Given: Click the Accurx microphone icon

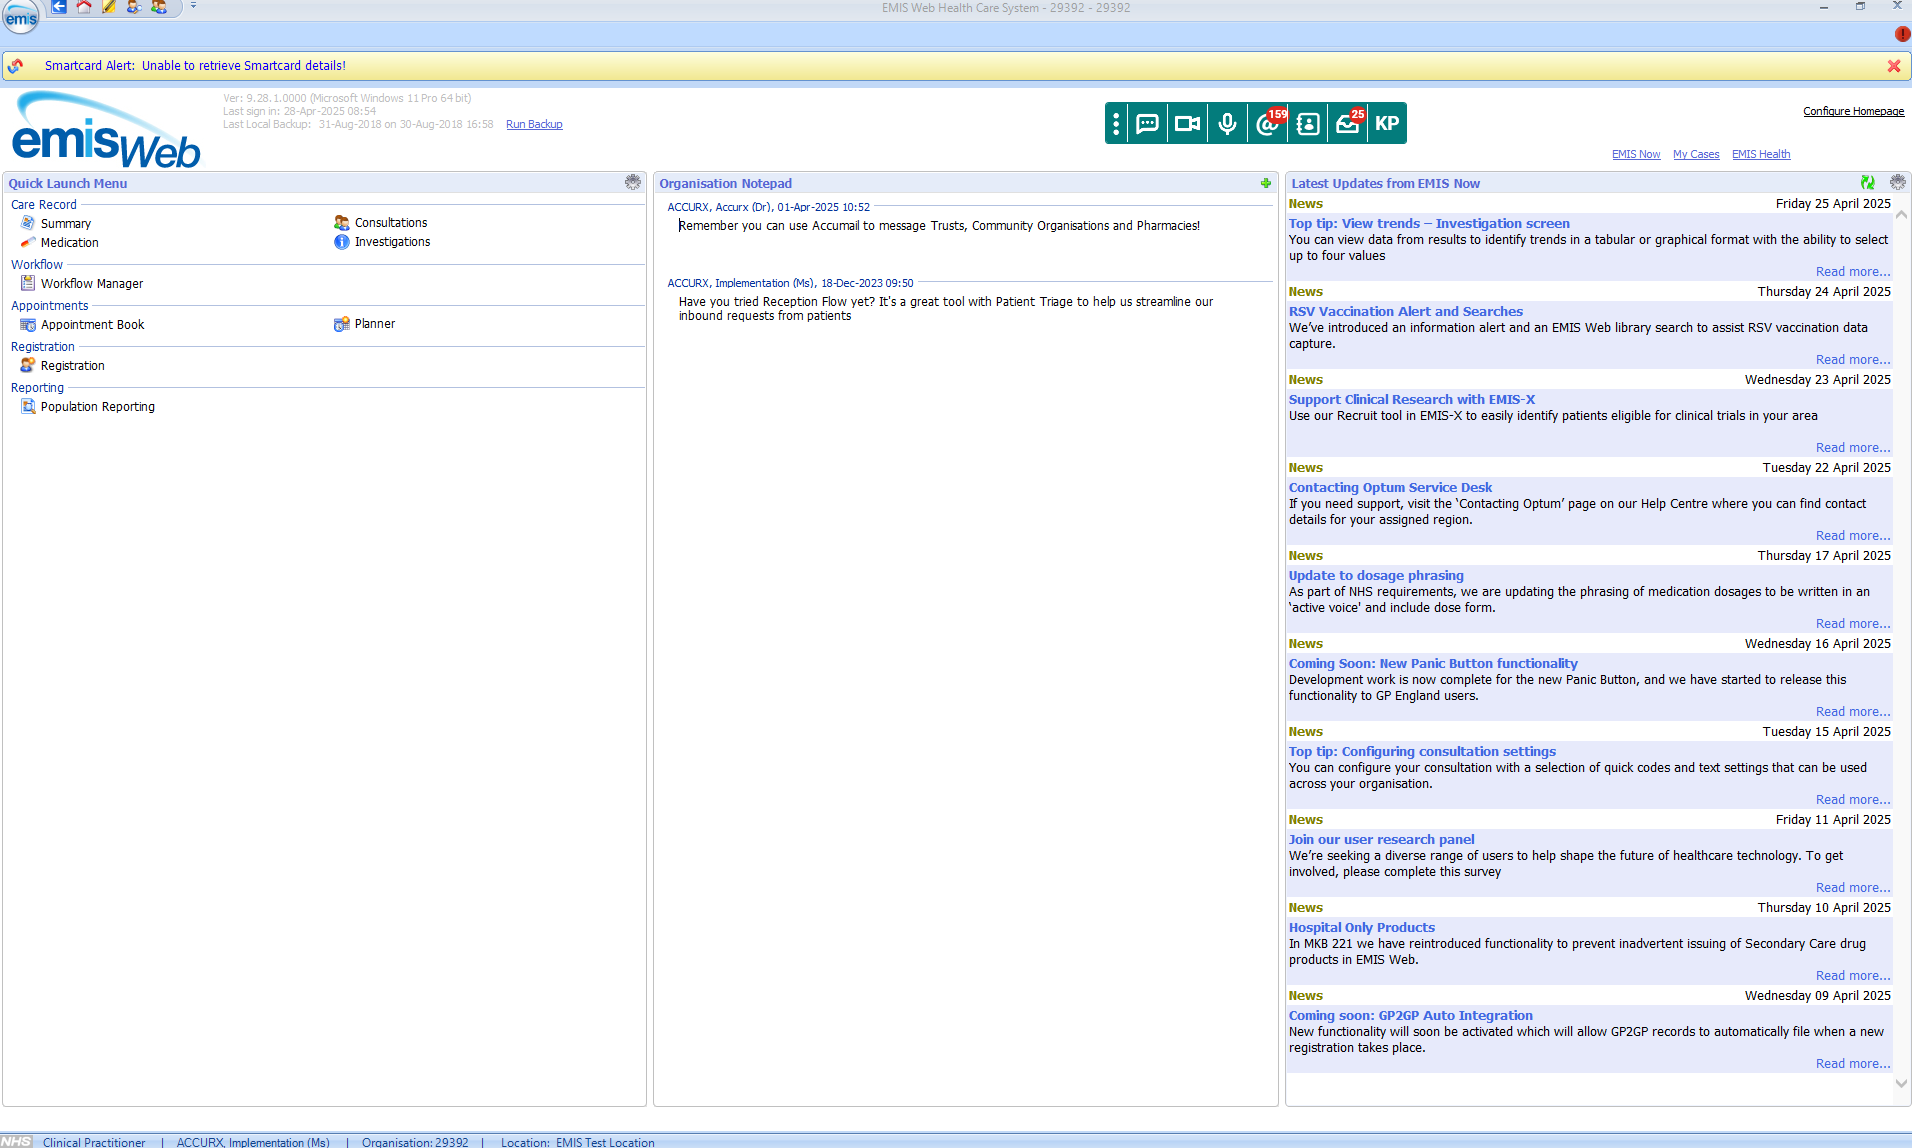Looking at the screenshot, I should point(1227,123).
